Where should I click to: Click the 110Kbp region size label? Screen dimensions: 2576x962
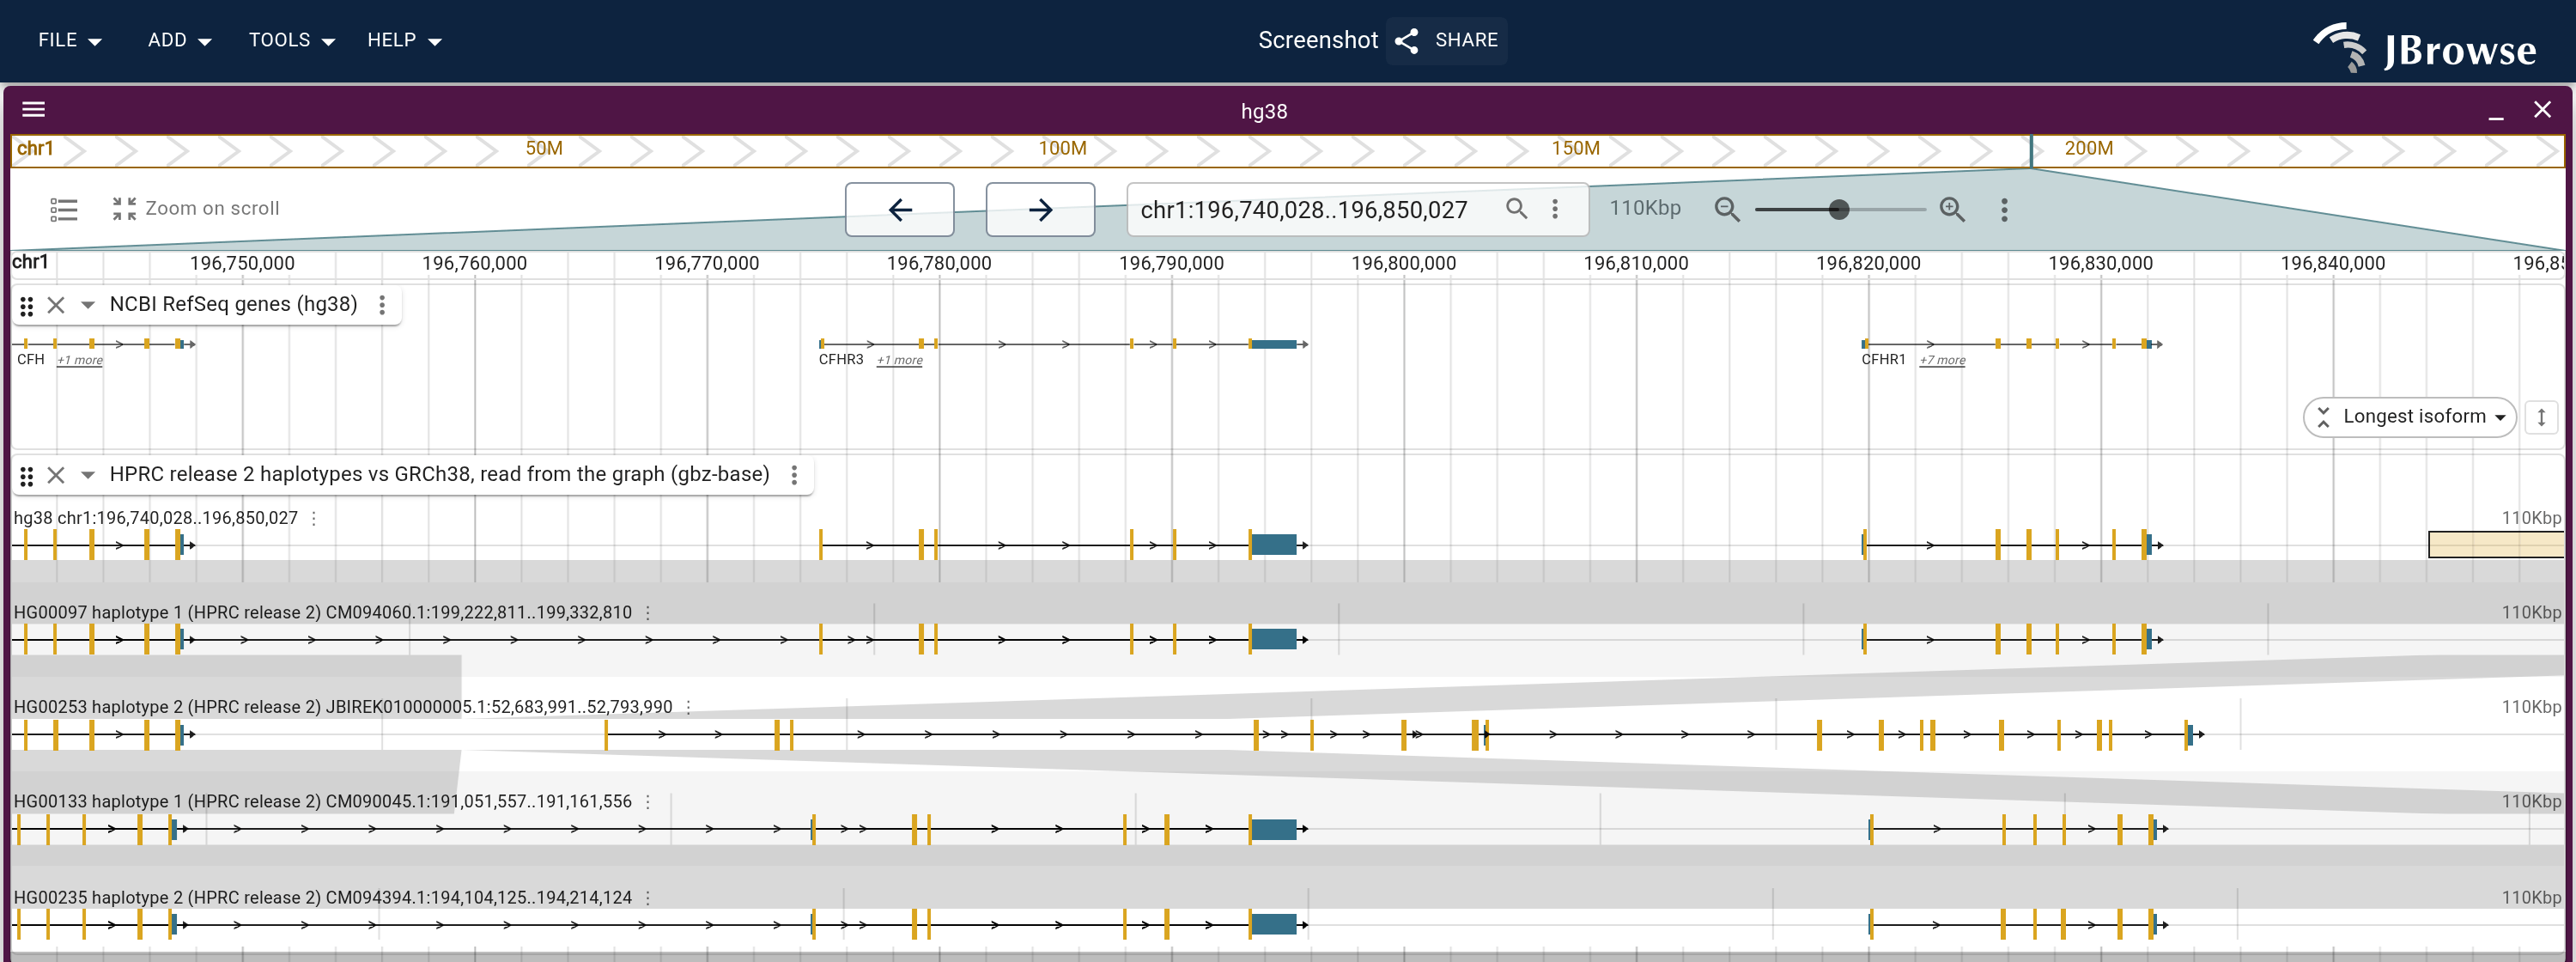1644,208
